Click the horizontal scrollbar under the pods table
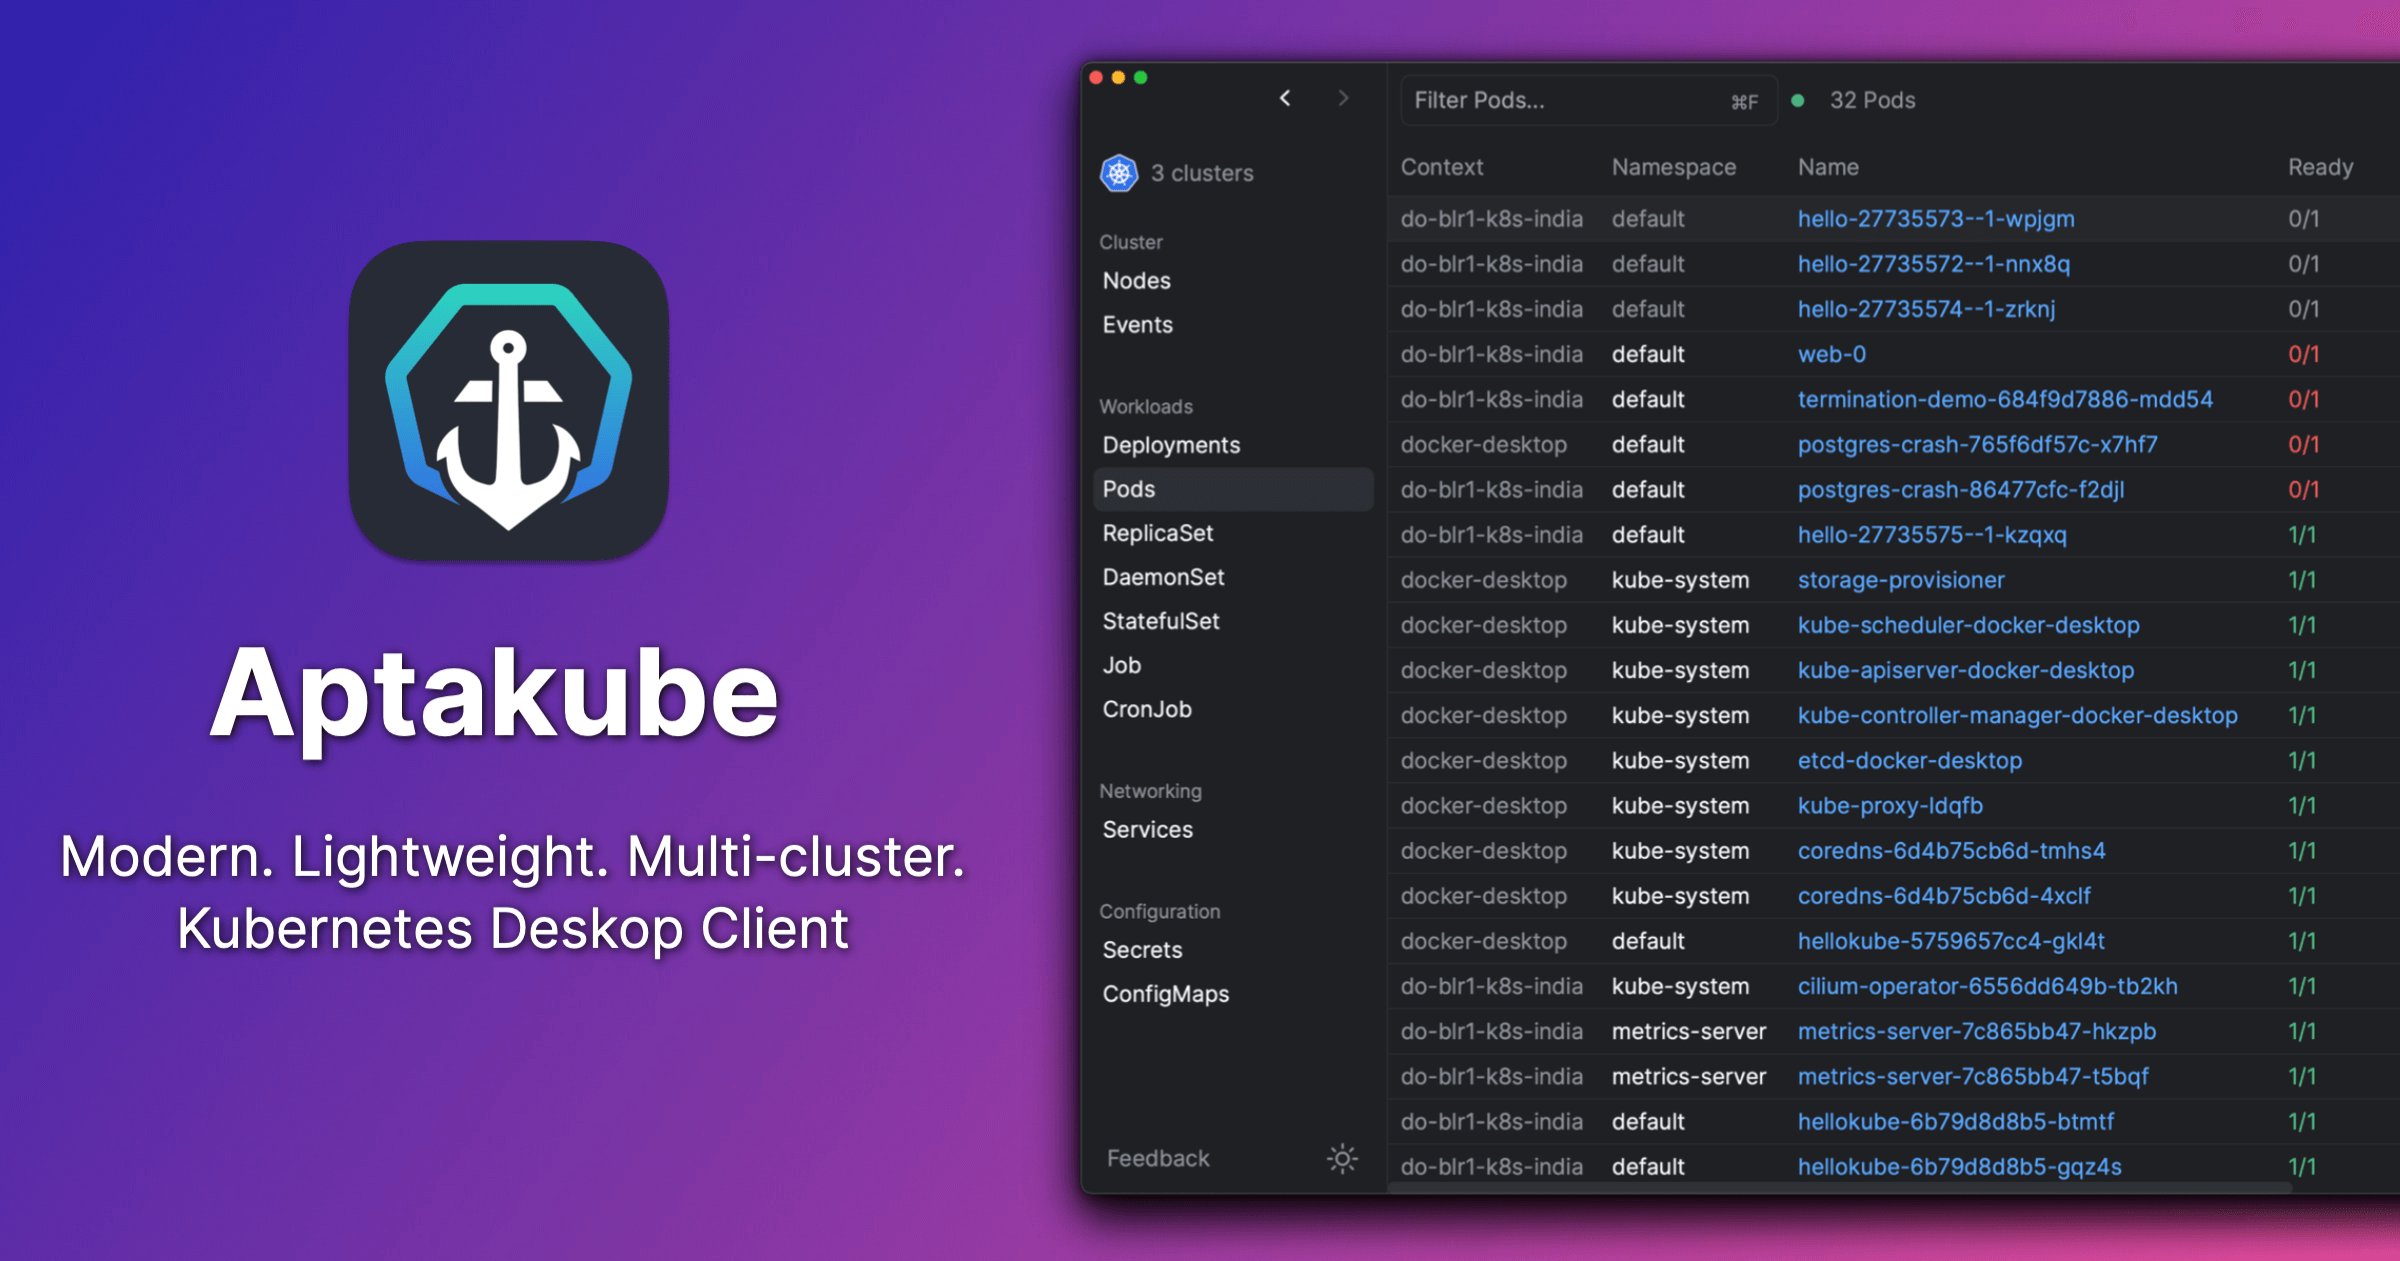 pos(1840,1188)
